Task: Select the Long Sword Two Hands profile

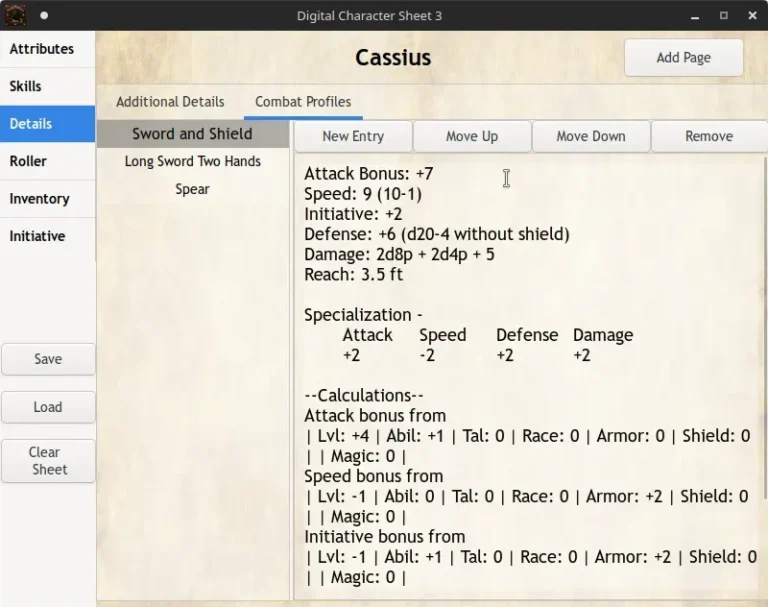Action: pos(192,161)
